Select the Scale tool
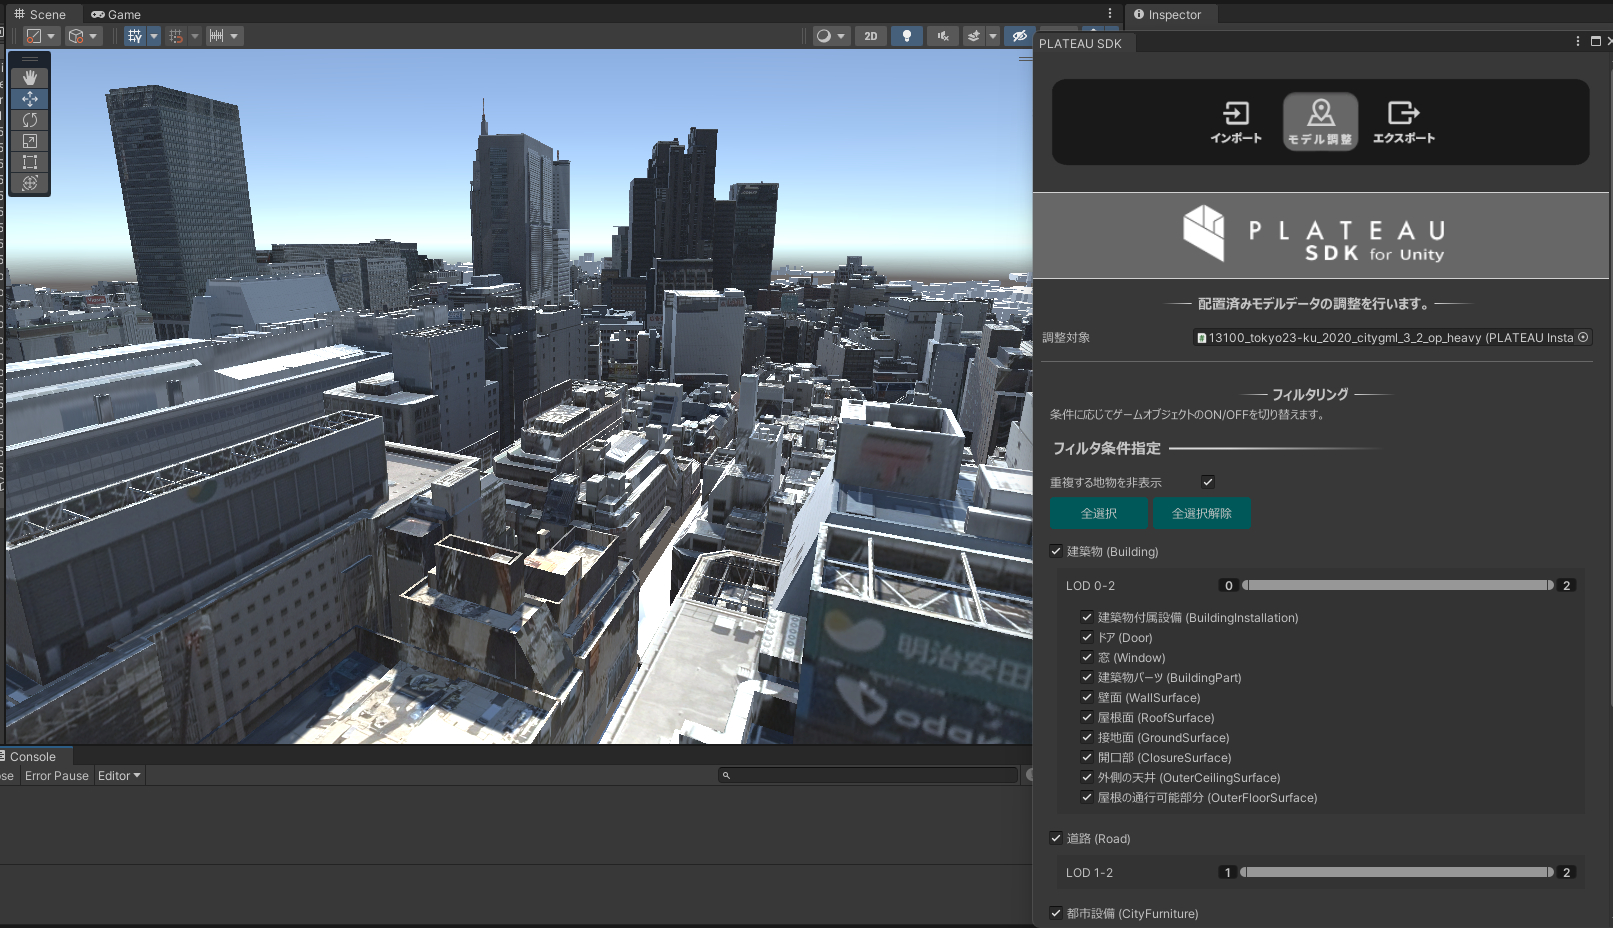This screenshot has height=928, width=1613. tap(29, 140)
